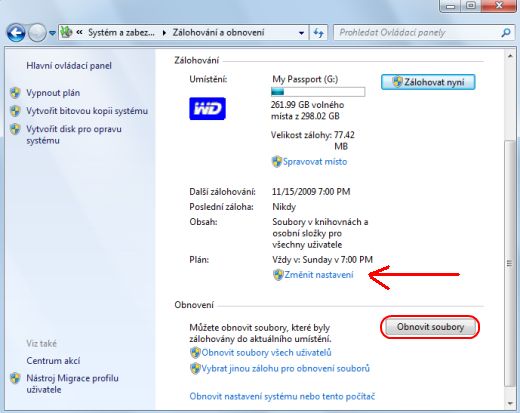Open the Systém a zabez... breadcrumb
Image resolution: width=520 pixels, height=413 pixels.
[121, 33]
